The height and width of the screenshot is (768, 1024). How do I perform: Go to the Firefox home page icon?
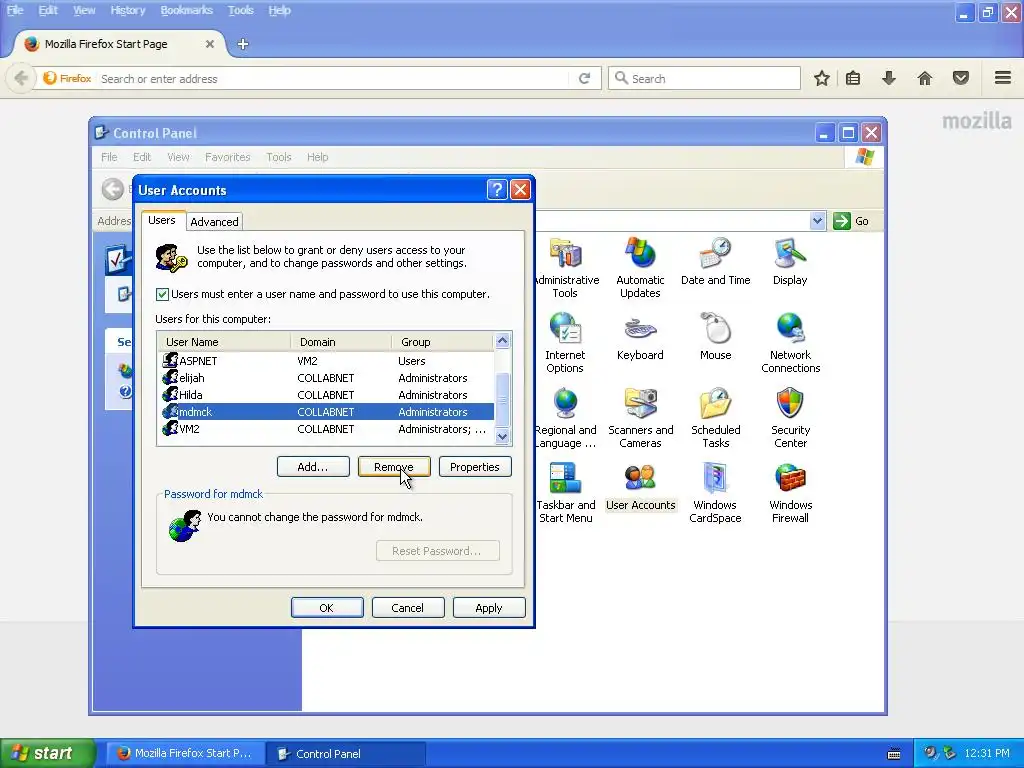(x=925, y=78)
